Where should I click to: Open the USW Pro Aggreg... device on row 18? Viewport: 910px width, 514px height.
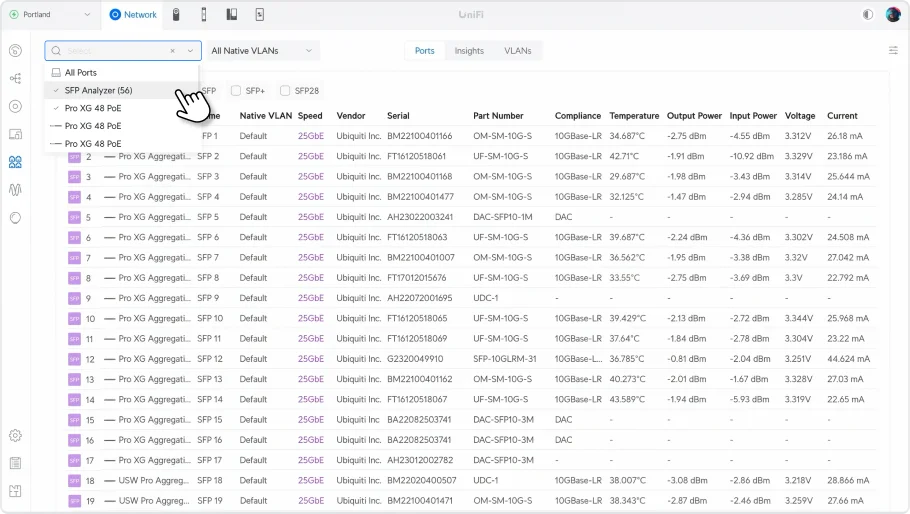(154, 480)
